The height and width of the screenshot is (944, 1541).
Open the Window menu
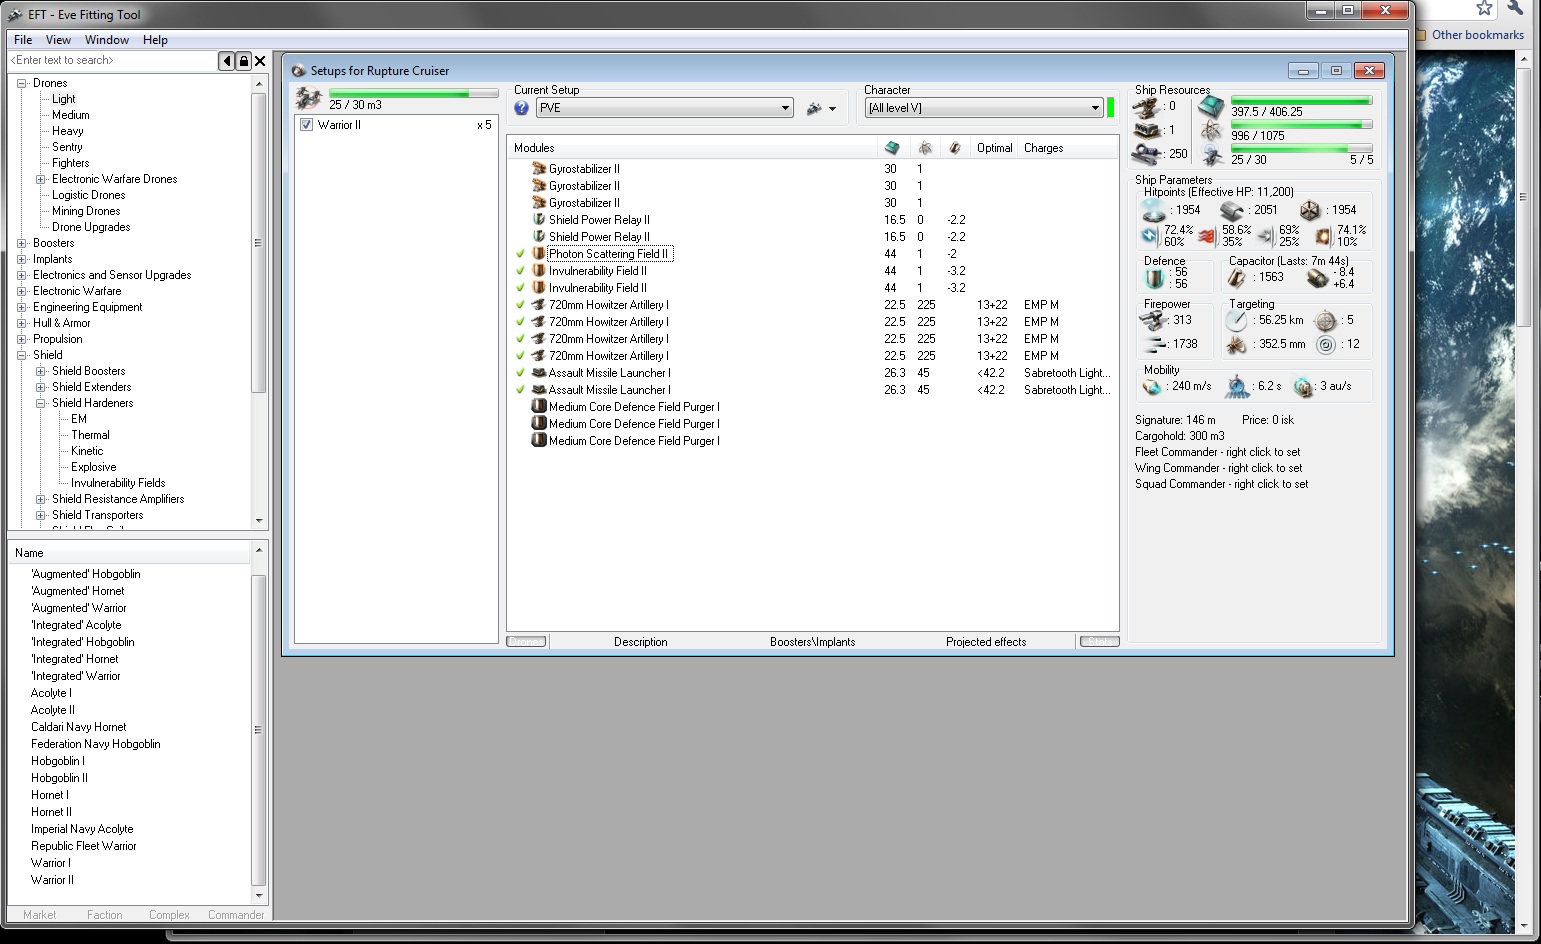107,40
